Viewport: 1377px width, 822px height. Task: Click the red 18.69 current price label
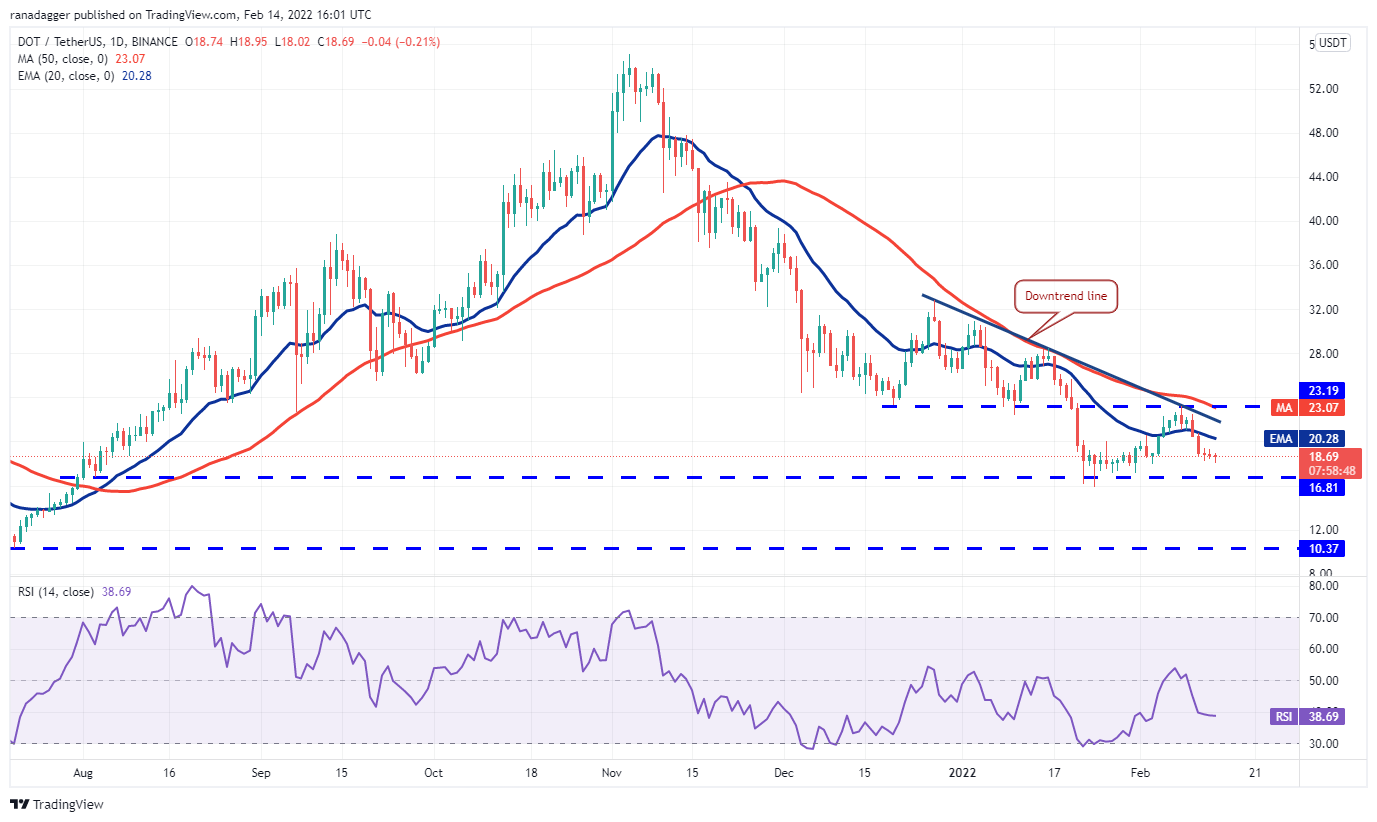click(x=1320, y=456)
